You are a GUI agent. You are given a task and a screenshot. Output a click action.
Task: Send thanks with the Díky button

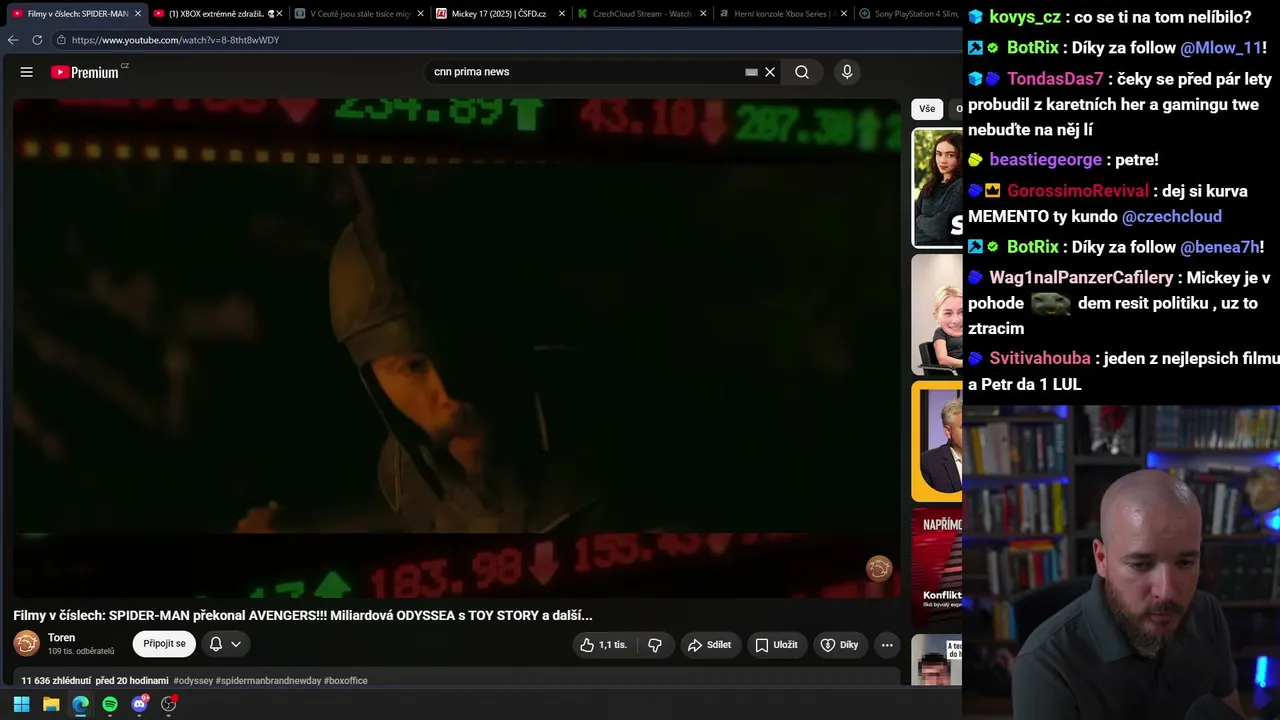click(x=840, y=645)
